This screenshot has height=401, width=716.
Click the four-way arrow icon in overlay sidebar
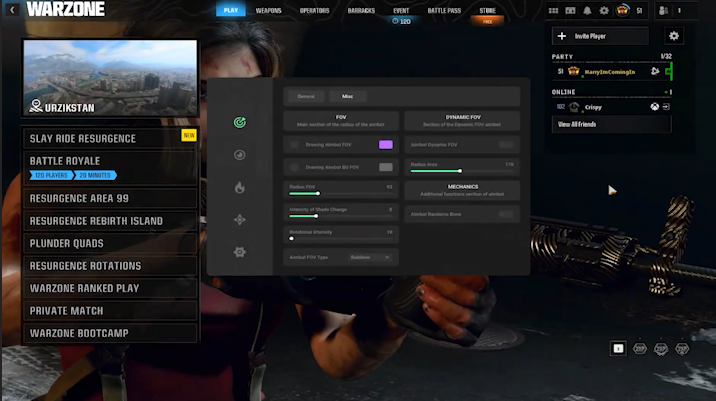tap(239, 220)
